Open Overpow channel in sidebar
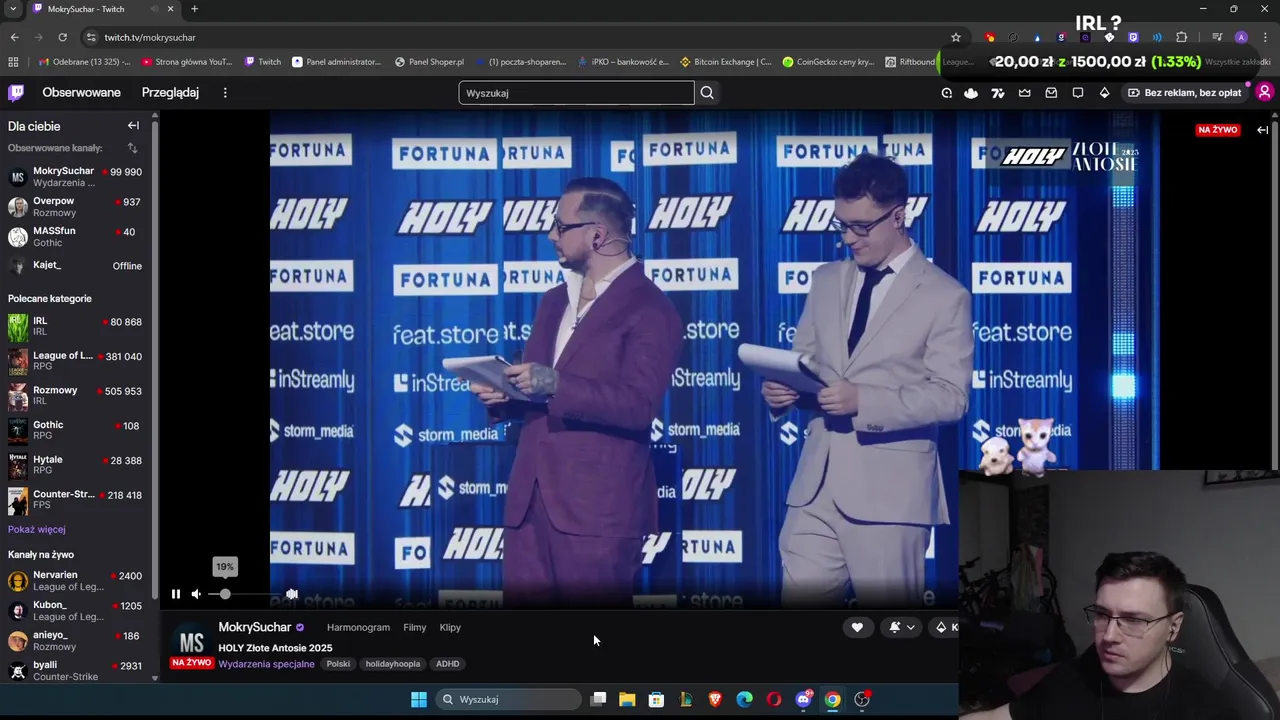 click(76, 207)
